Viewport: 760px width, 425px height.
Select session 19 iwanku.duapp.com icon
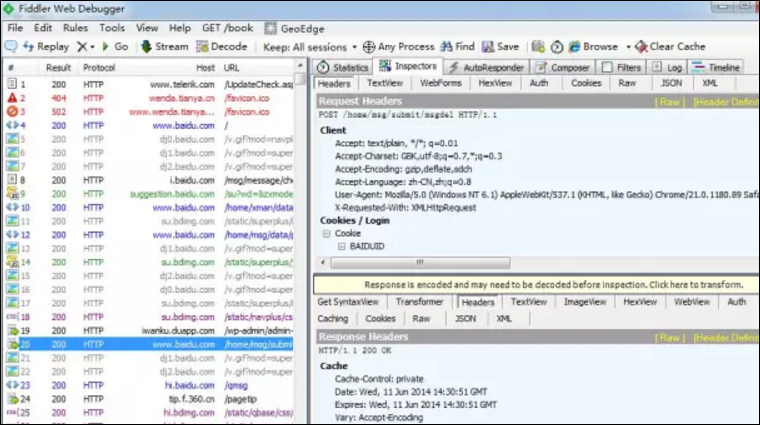(13, 331)
